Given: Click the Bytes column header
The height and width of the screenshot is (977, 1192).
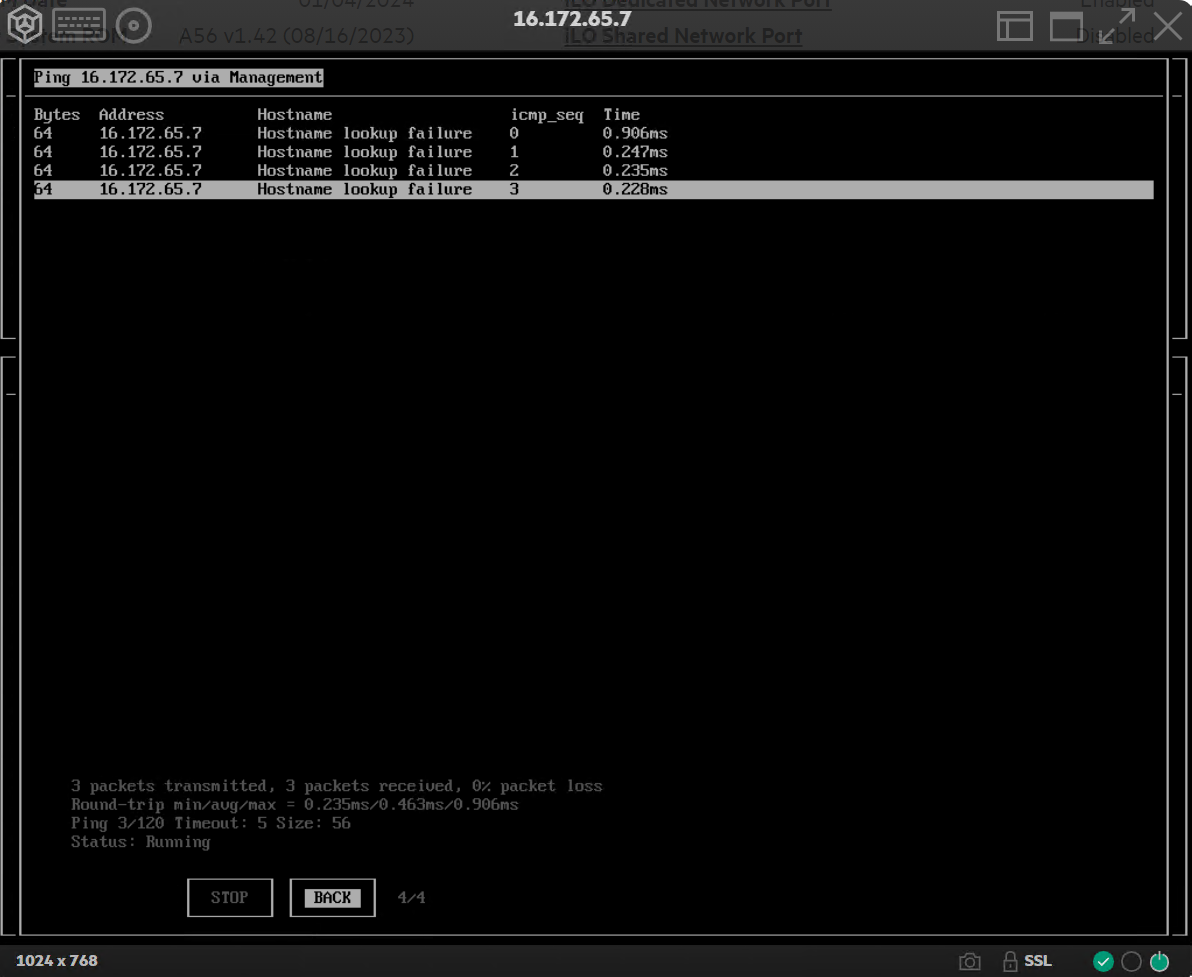Looking at the screenshot, I should point(57,115).
